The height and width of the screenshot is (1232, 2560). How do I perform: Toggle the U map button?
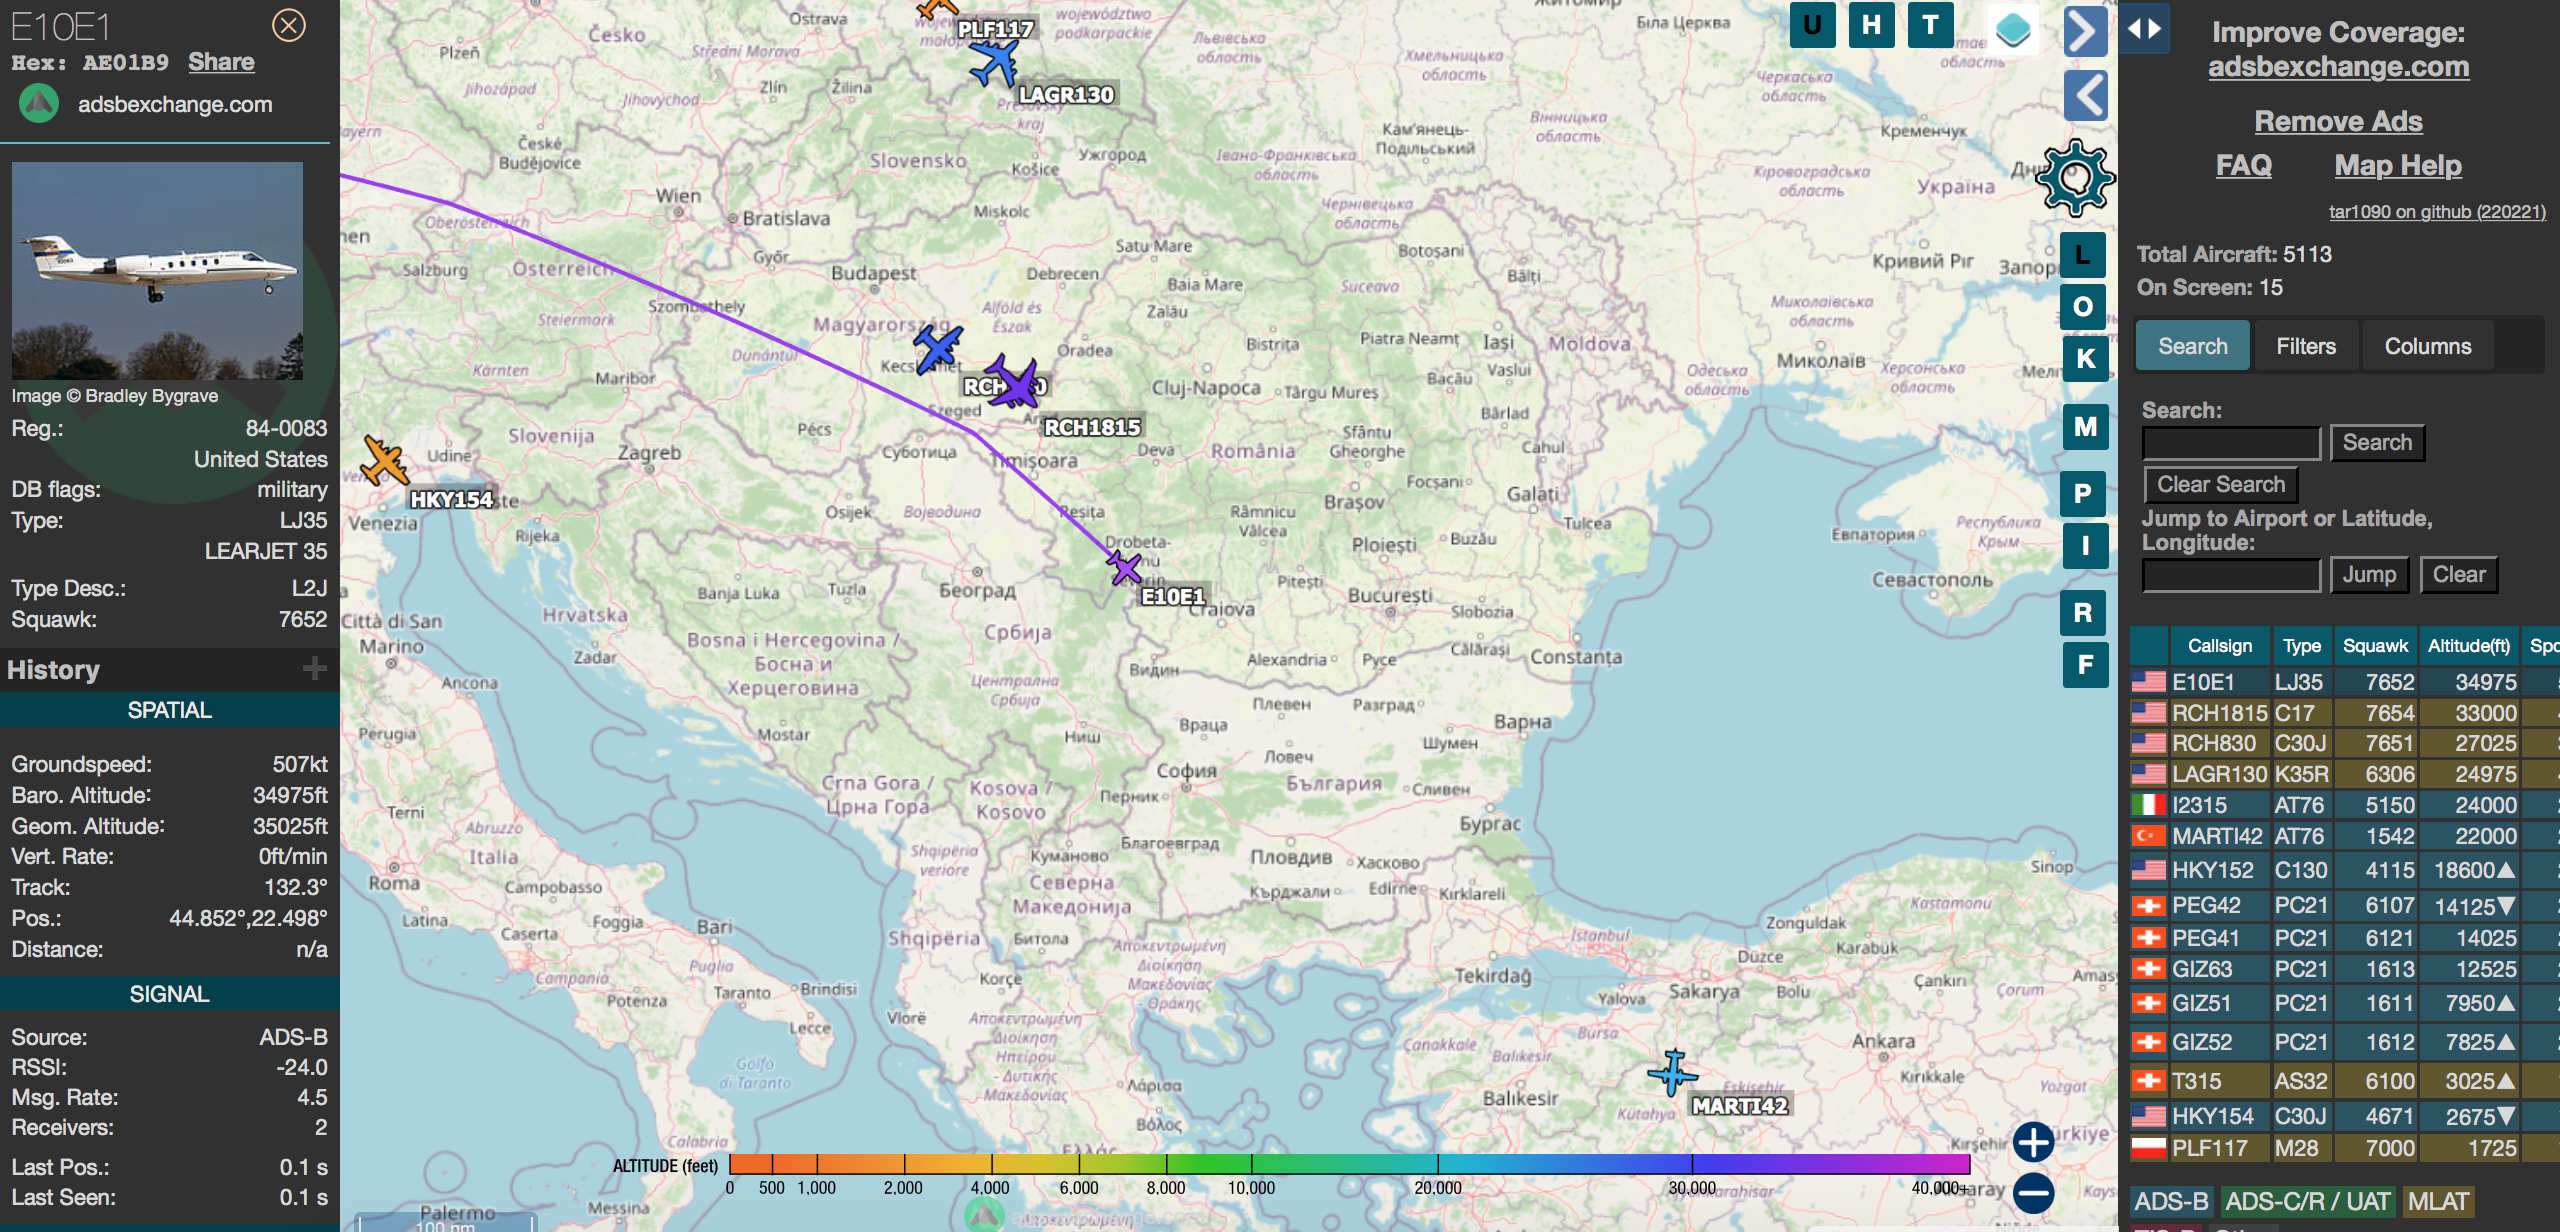(x=1812, y=25)
